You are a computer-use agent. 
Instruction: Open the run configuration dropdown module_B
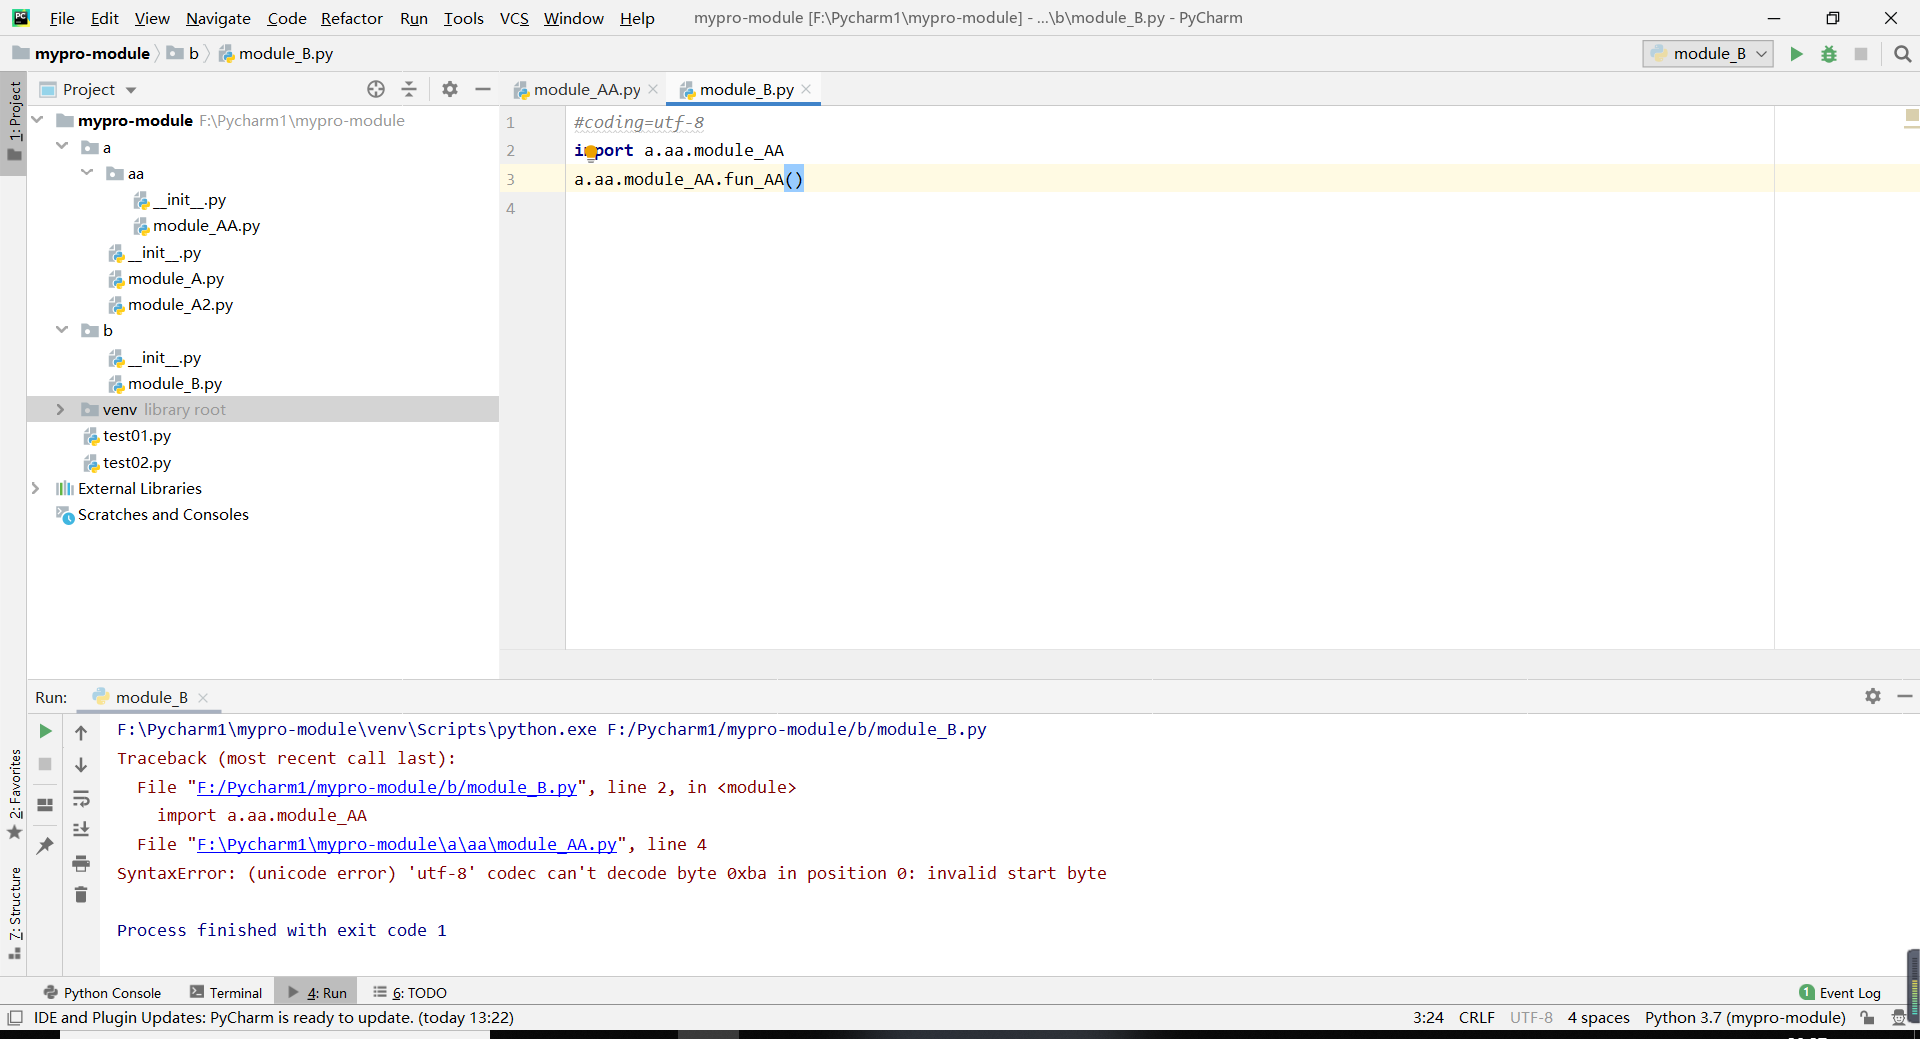point(1708,54)
